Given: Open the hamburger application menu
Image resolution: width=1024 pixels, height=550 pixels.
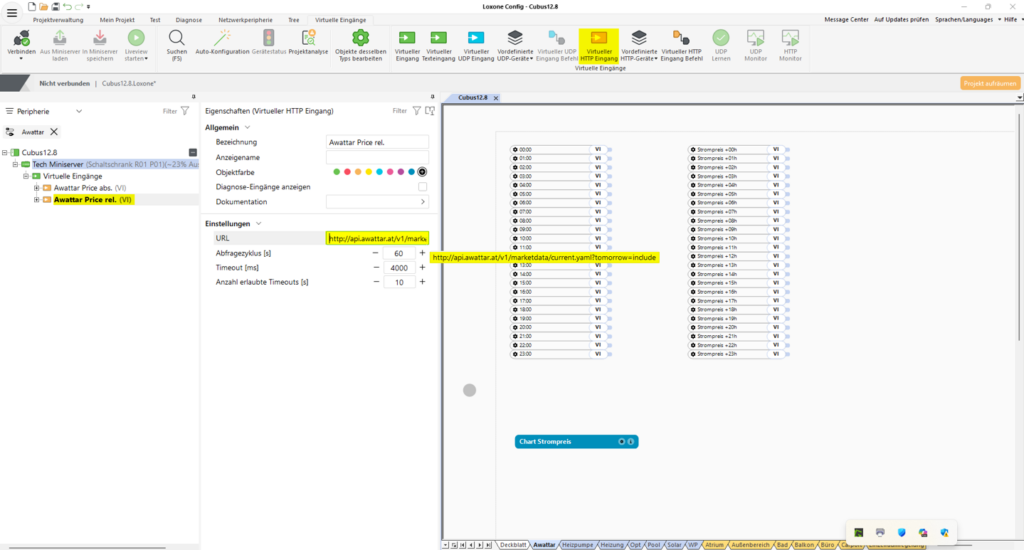Looking at the screenshot, I should click(x=12, y=12).
